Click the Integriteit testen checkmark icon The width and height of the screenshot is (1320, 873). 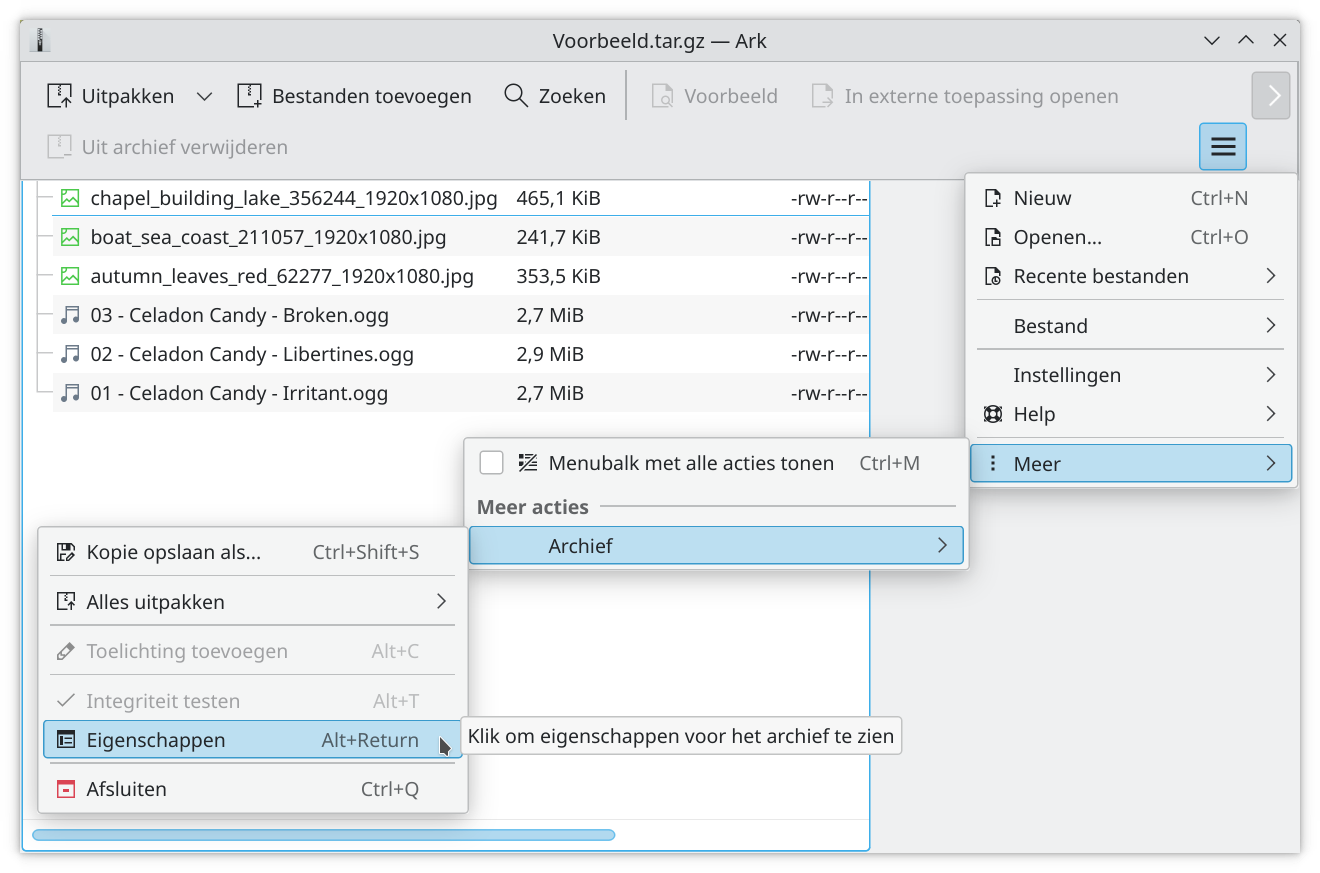pos(66,701)
